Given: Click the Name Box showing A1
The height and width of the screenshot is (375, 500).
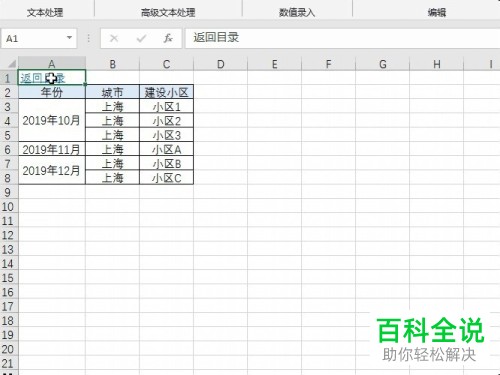Looking at the screenshot, I should (39, 39).
